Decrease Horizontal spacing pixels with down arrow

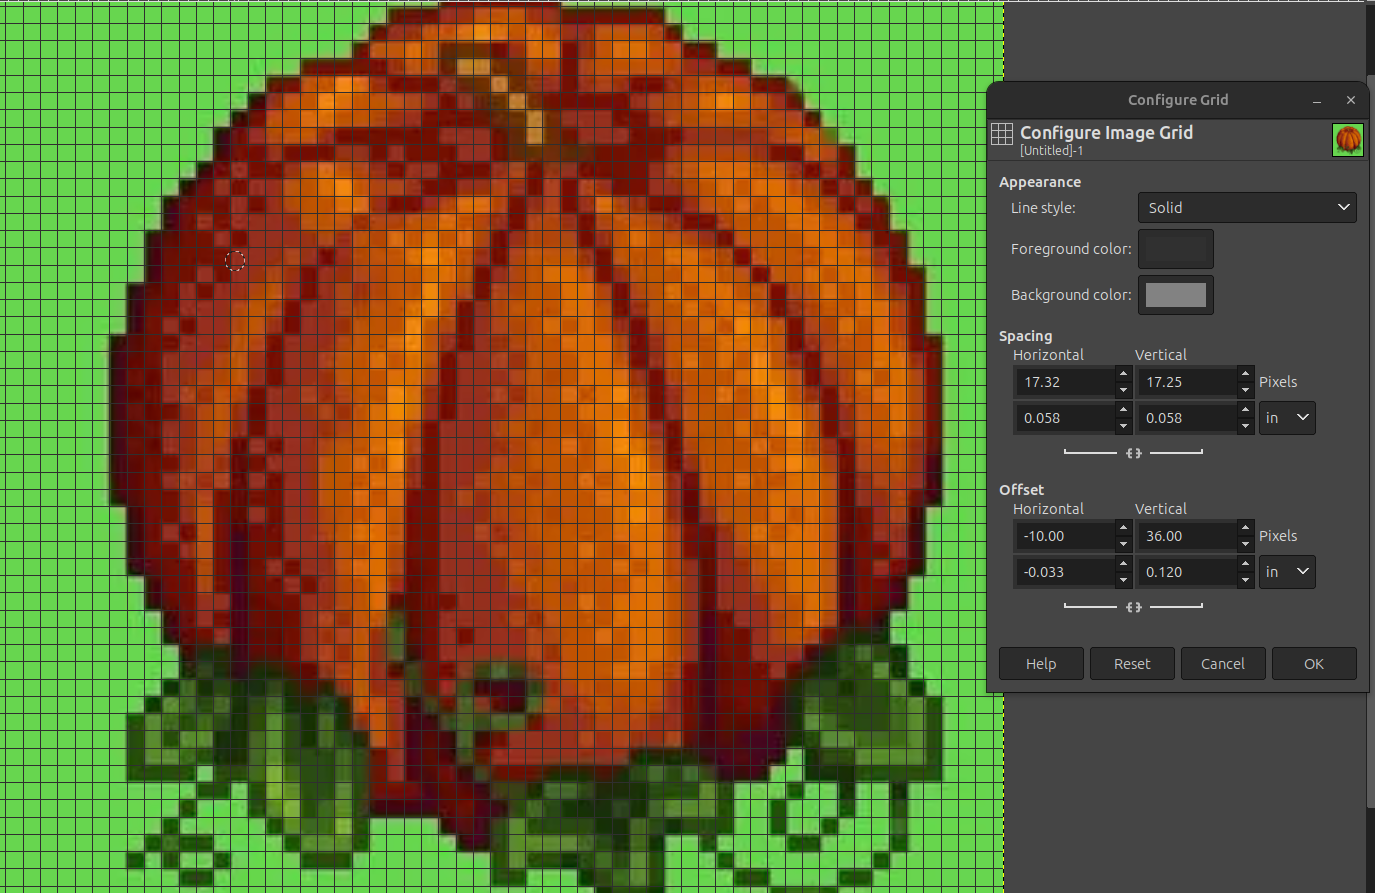(1124, 390)
